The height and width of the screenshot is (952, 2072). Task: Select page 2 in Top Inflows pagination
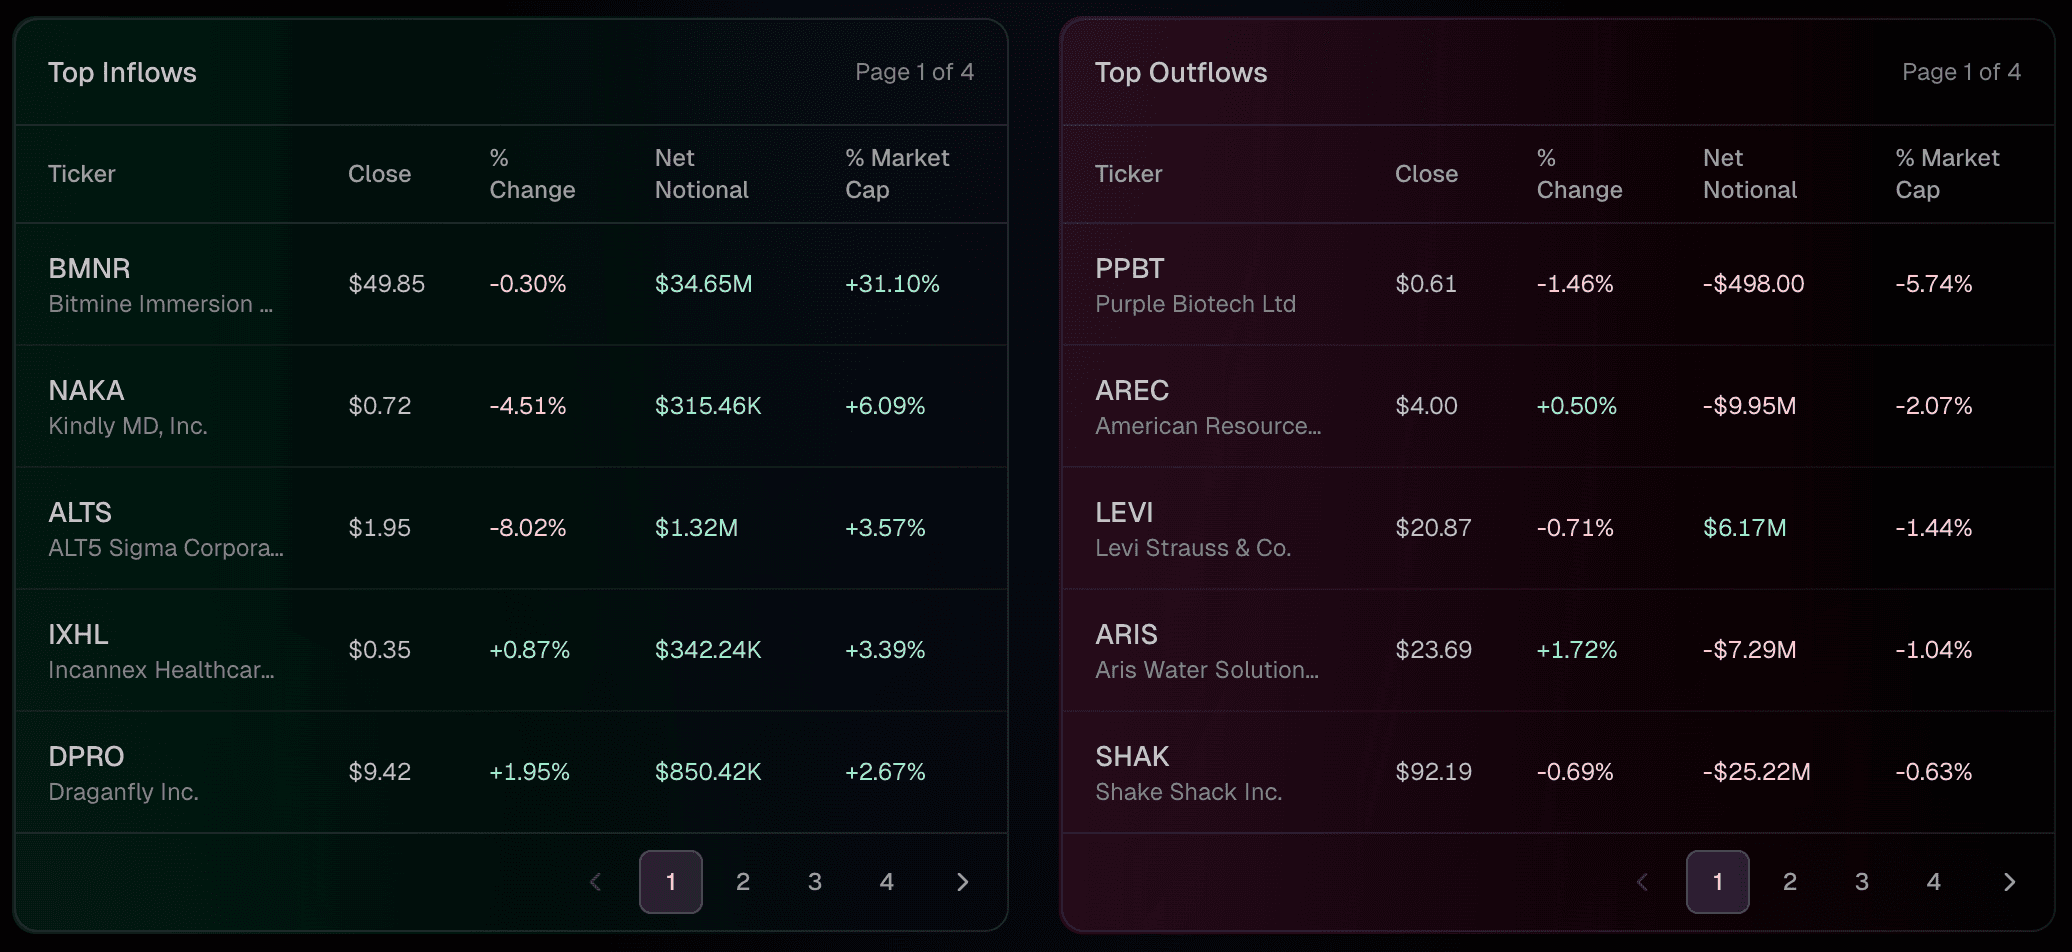pos(743,882)
